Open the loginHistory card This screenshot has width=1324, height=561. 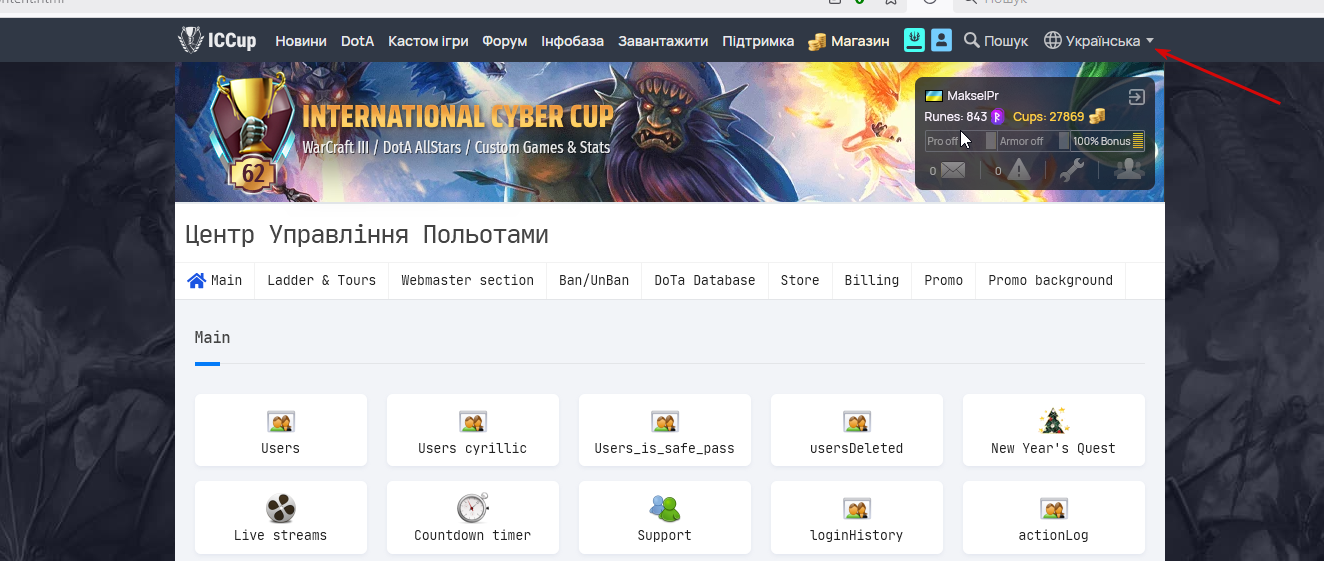pos(857,517)
